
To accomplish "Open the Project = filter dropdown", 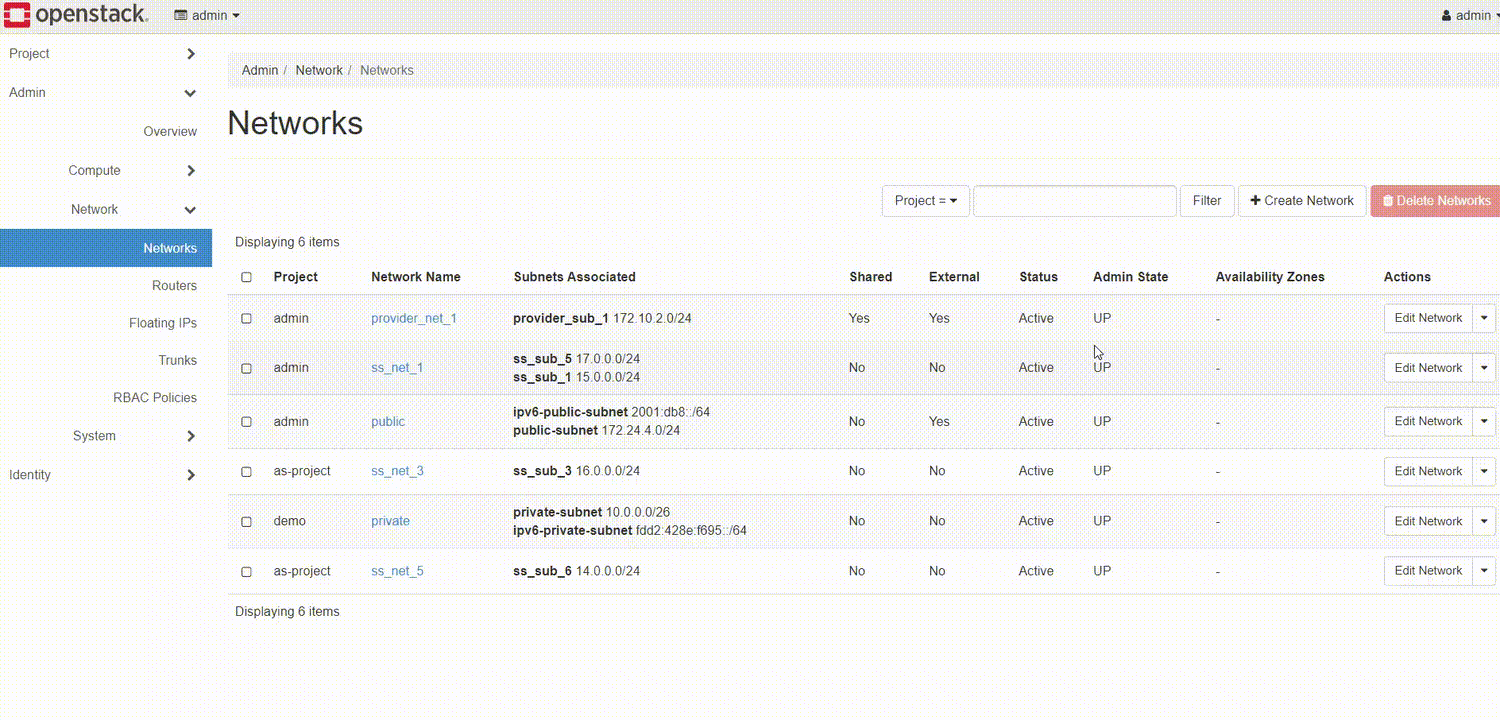I will click(x=925, y=201).
